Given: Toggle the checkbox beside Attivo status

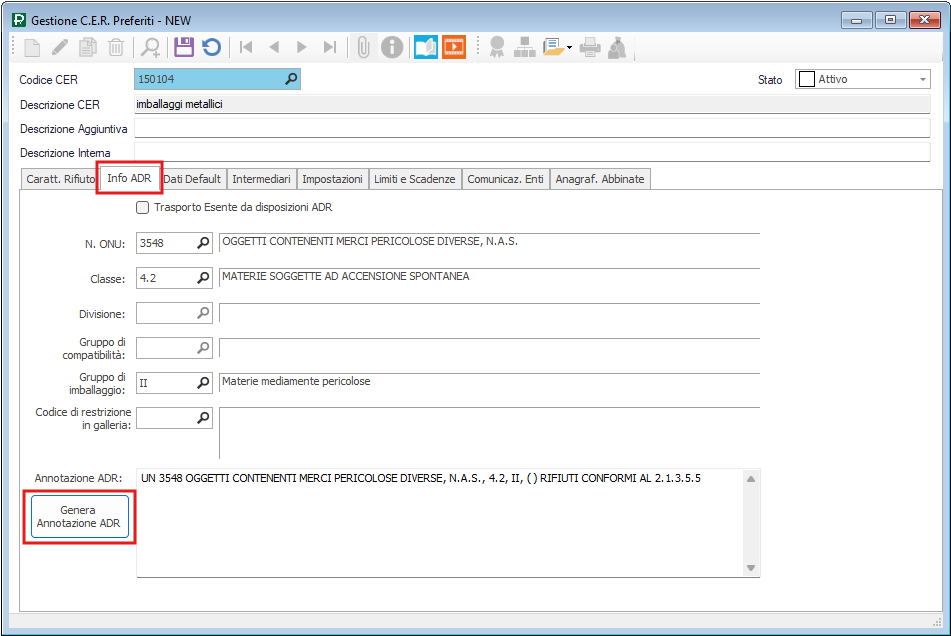Looking at the screenshot, I should tap(805, 80).
